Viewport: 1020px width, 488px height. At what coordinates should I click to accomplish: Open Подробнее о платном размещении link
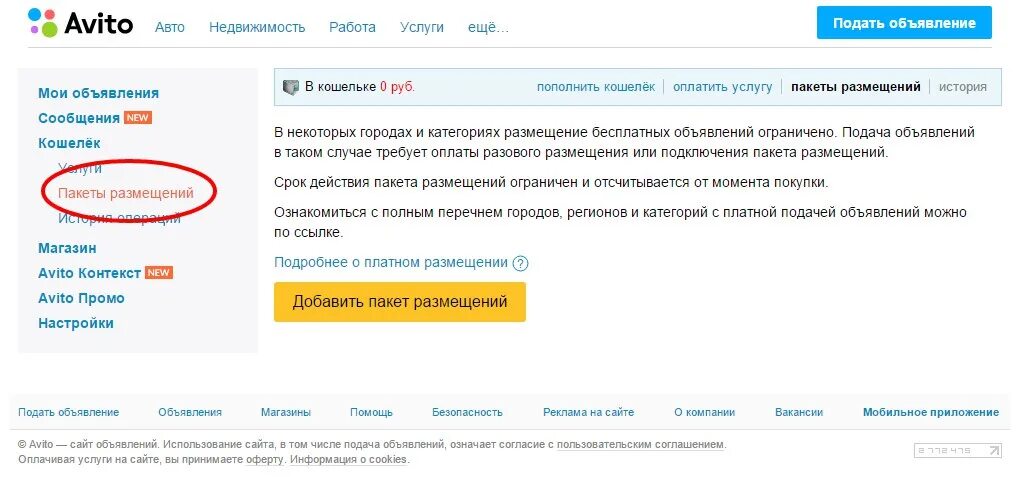[x=390, y=262]
